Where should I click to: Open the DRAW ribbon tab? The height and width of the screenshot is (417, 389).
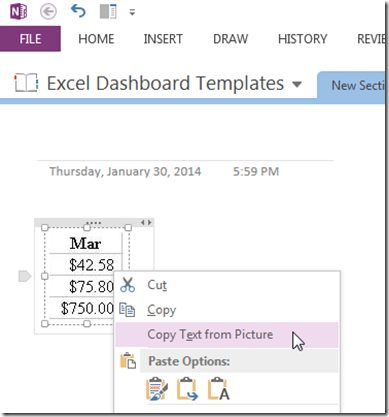pyautogui.click(x=231, y=39)
